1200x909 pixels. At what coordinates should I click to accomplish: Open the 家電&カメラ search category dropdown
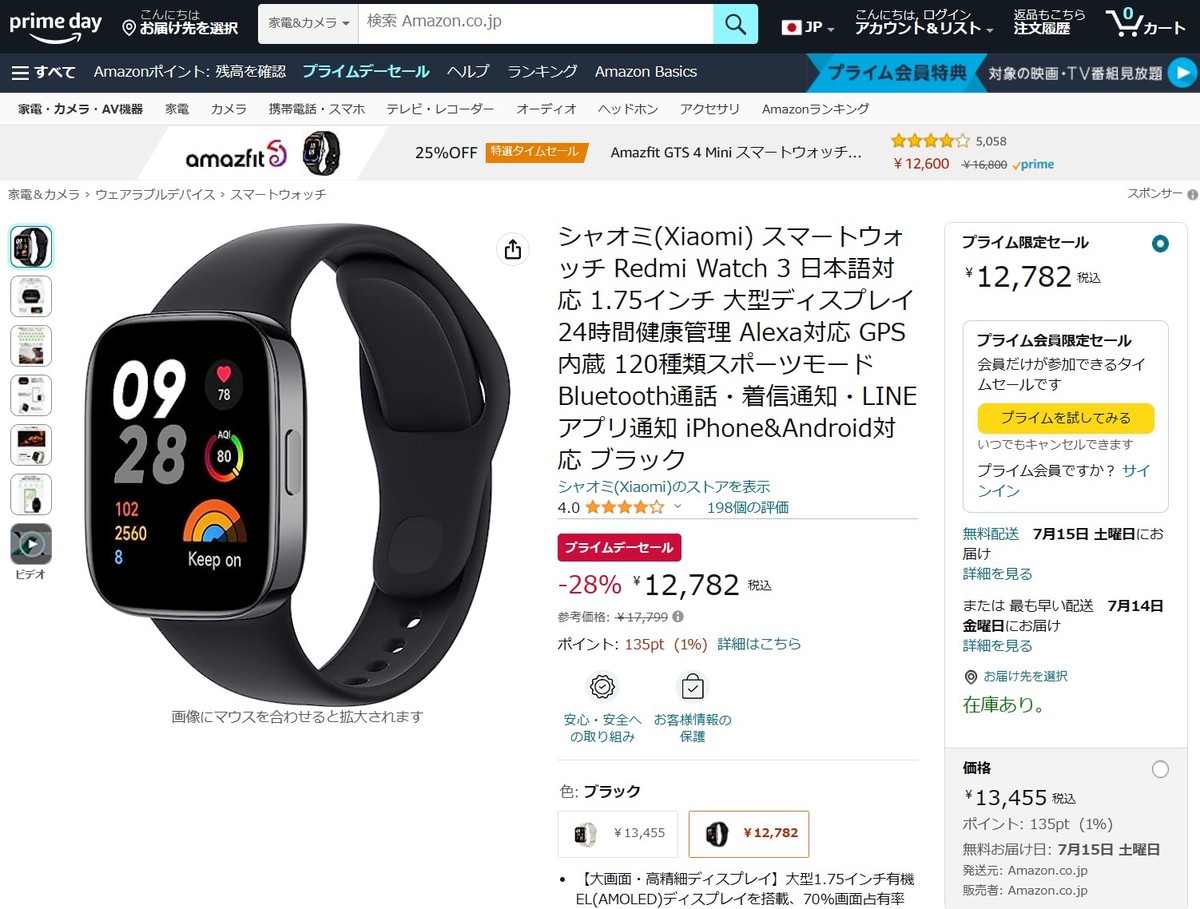[x=308, y=24]
